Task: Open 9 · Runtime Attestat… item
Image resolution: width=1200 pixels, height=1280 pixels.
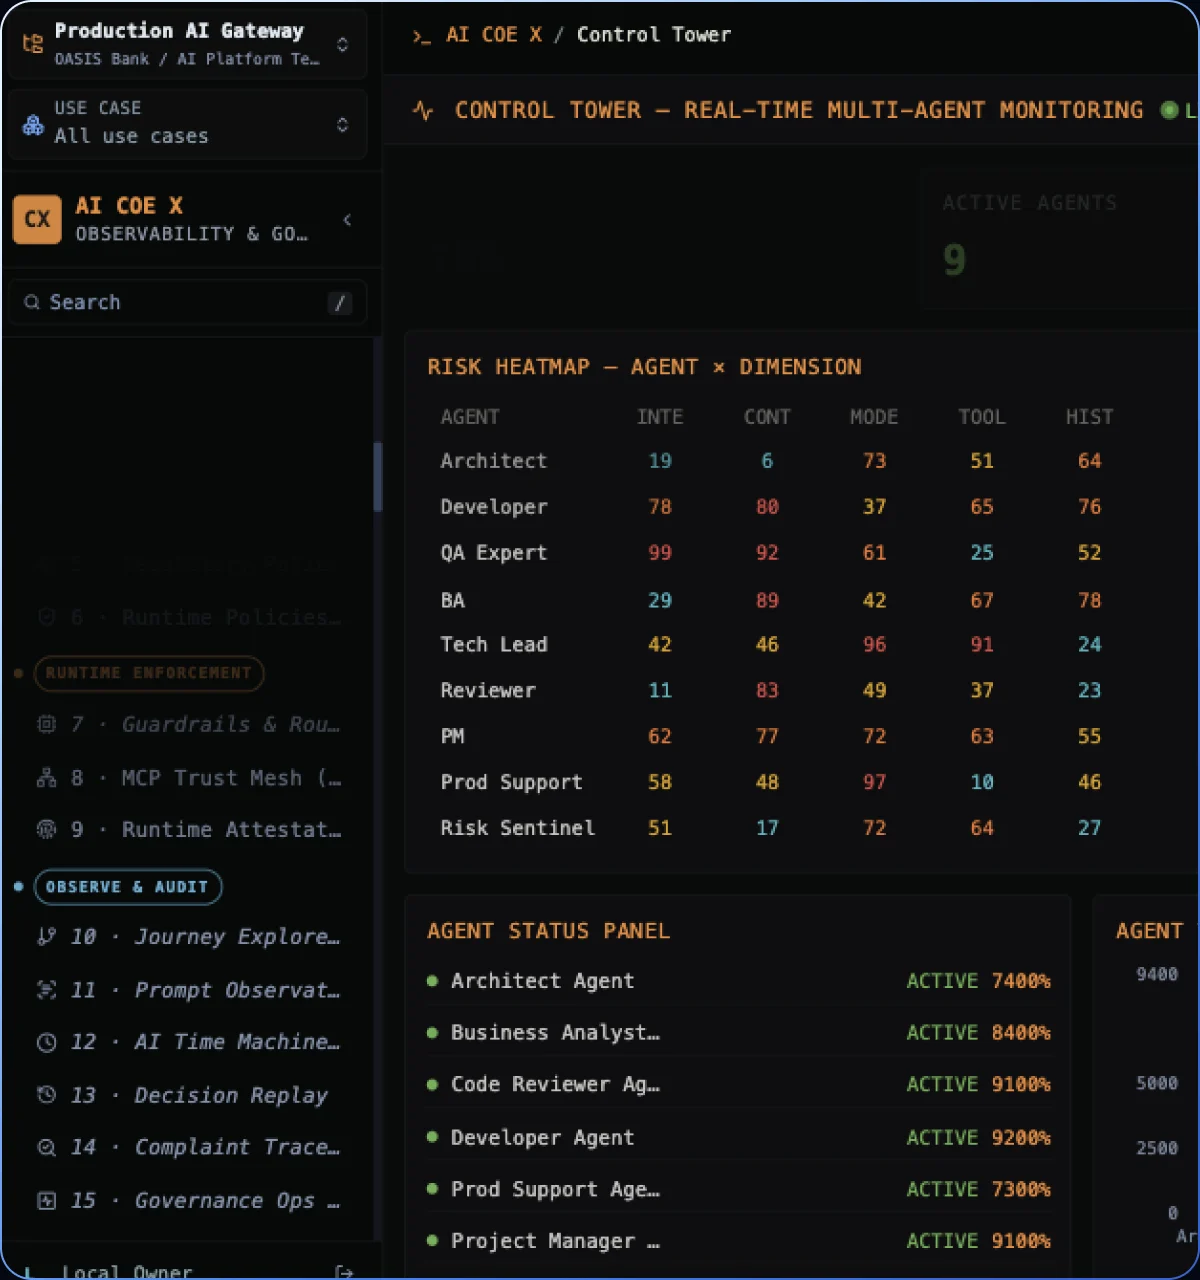Action: point(190,830)
